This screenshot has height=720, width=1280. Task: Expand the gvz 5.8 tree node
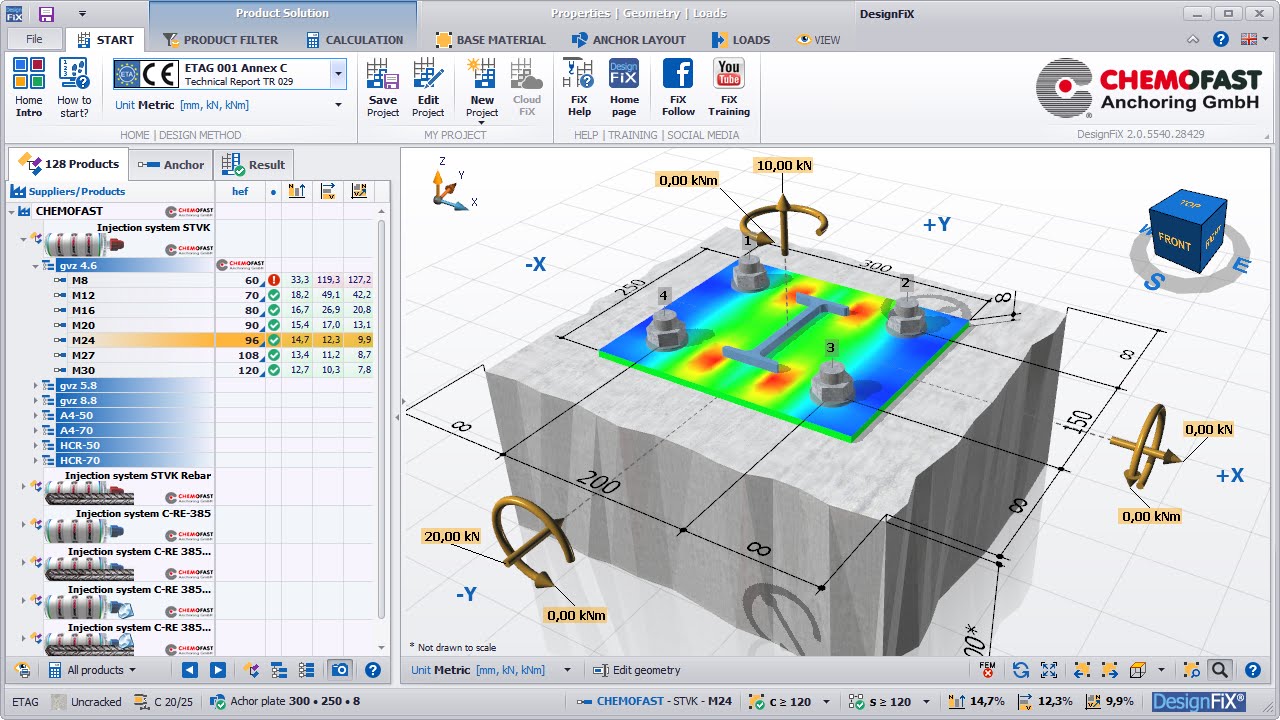tap(36, 386)
